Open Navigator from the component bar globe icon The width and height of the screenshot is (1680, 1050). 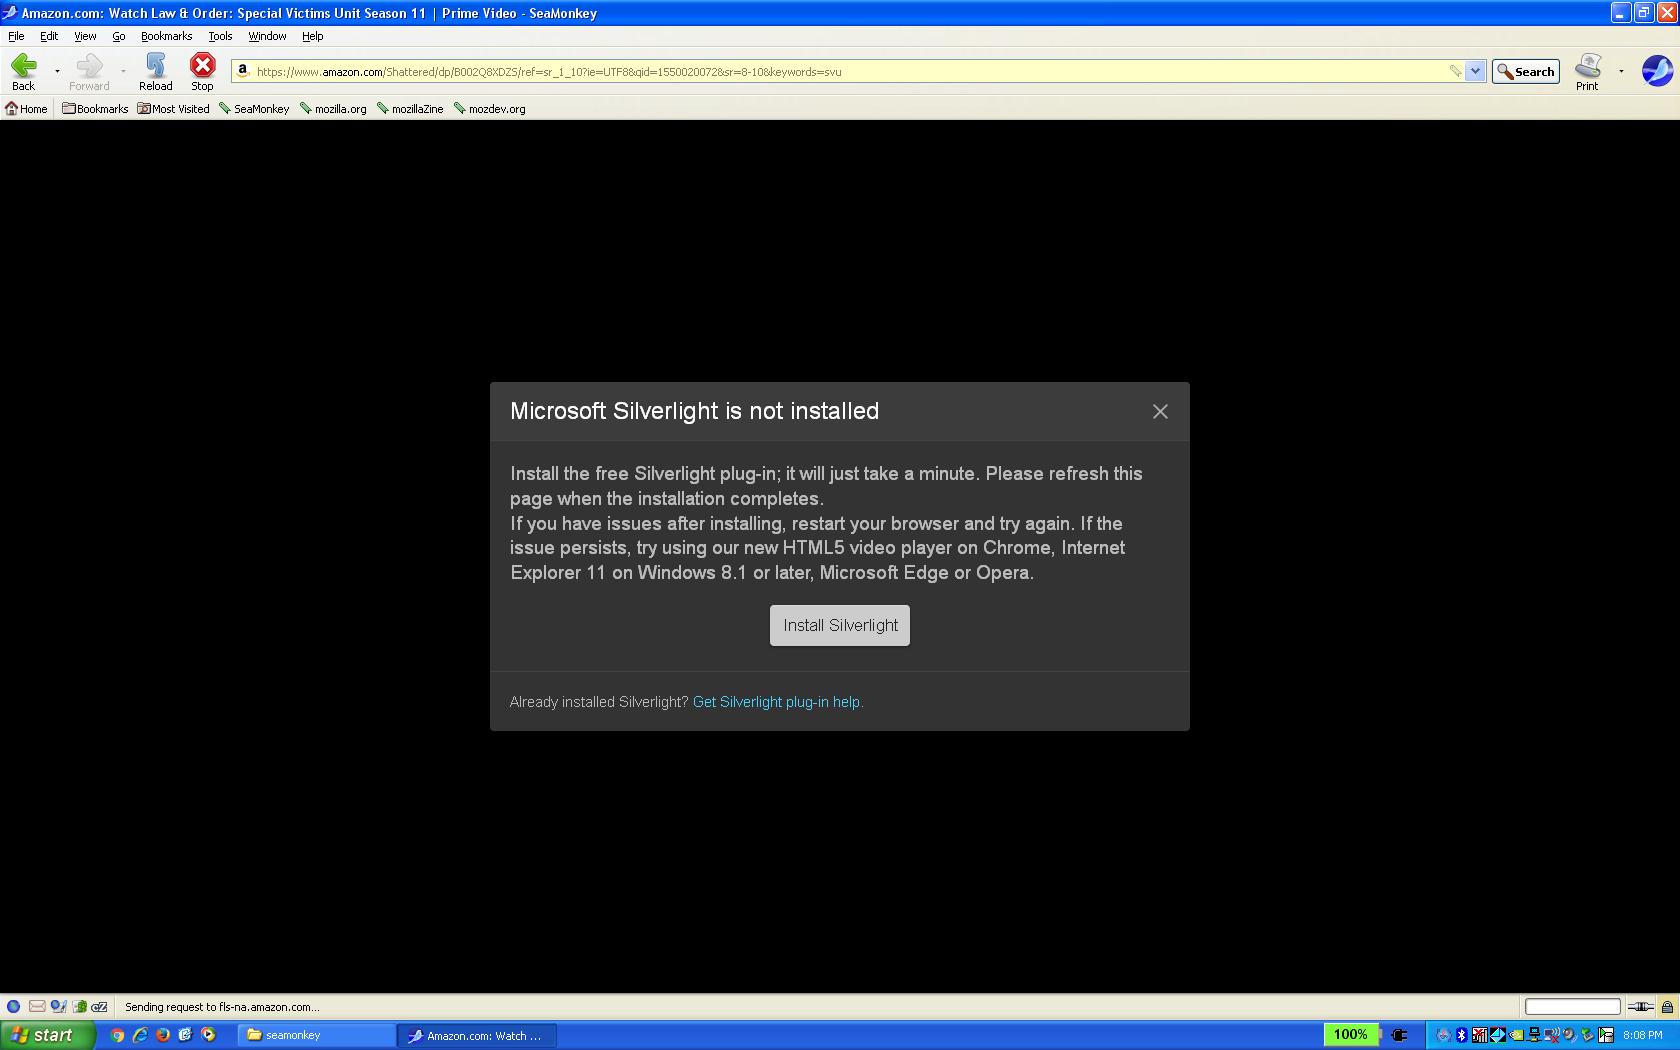(13, 1007)
